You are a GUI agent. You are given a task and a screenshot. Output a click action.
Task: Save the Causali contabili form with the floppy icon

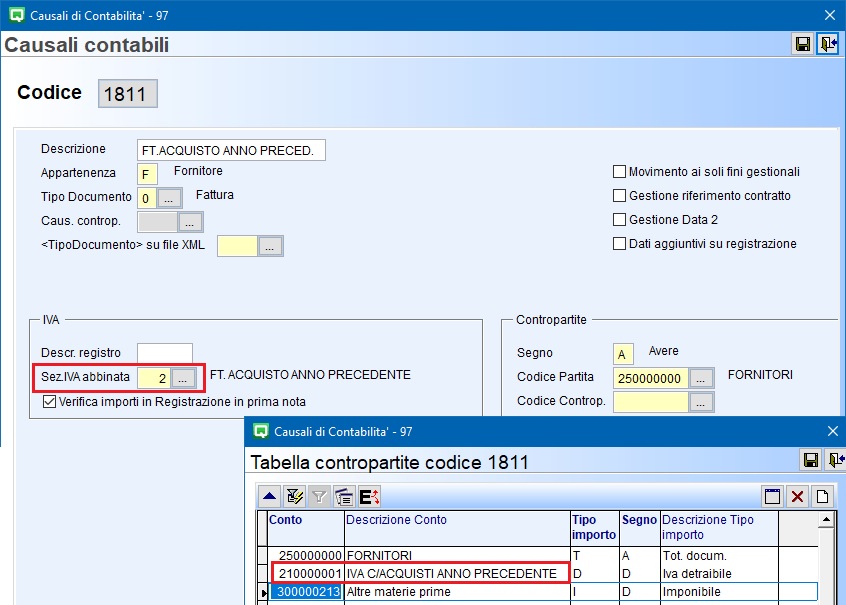click(802, 44)
